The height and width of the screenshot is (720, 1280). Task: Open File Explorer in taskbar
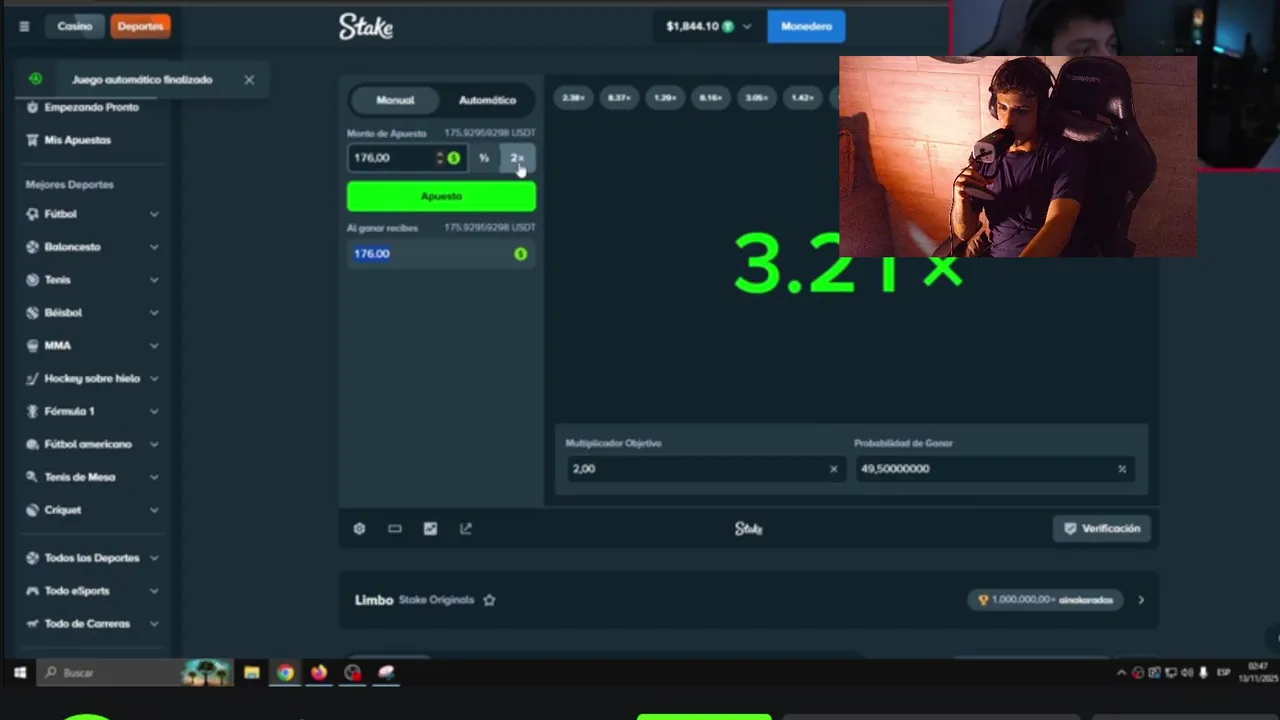tap(252, 673)
